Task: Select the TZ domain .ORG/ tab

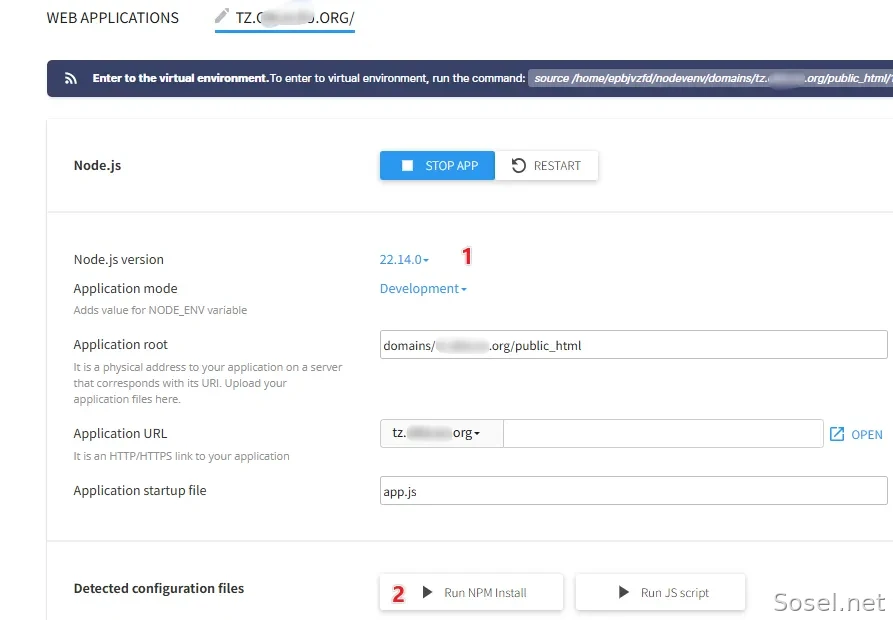Action: click(285, 18)
